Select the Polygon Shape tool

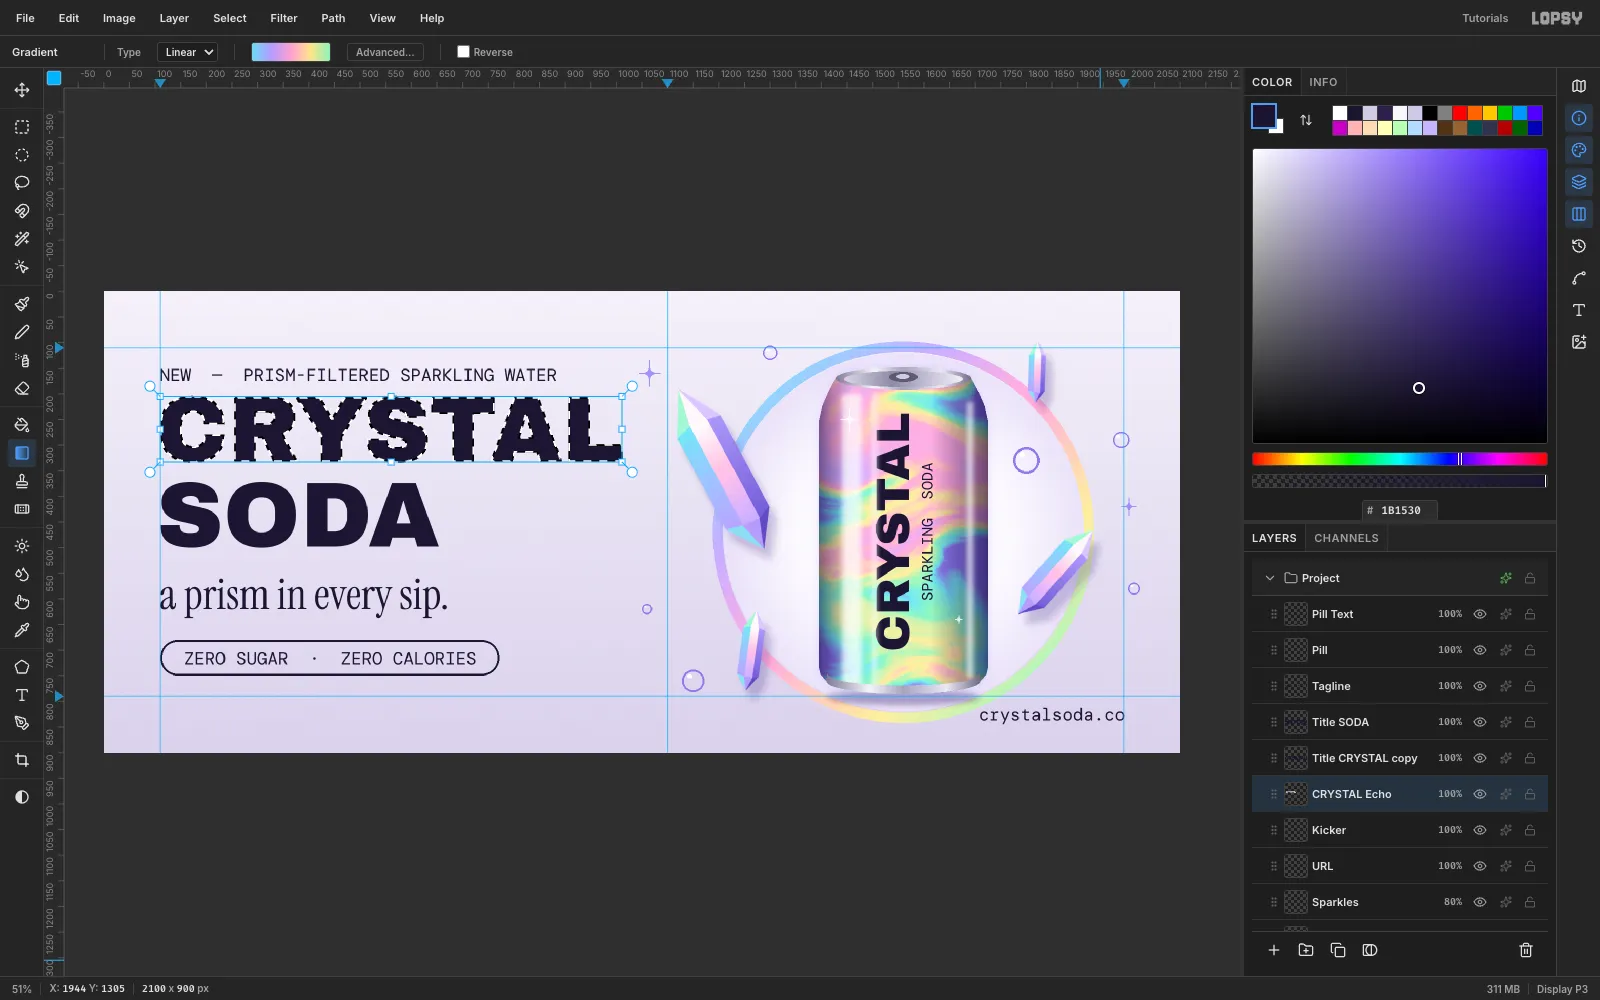22,667
